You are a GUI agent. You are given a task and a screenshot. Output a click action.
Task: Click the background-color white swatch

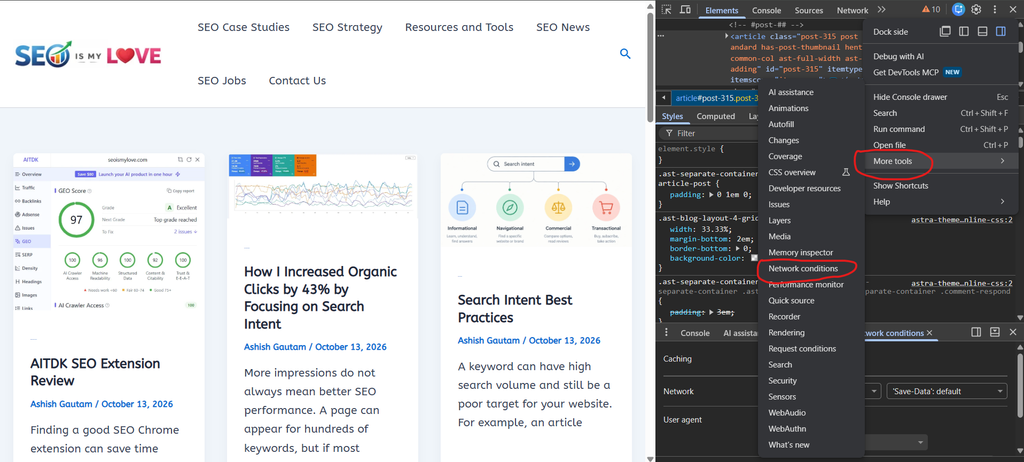[754, 258]
